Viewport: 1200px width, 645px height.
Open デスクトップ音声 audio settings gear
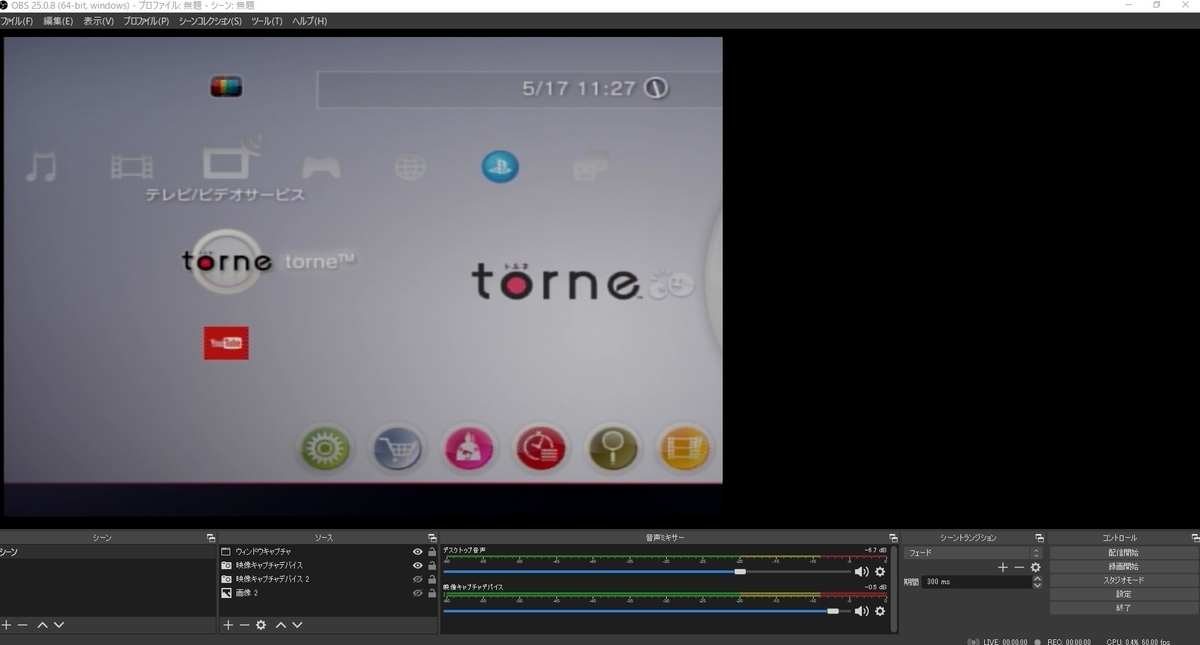[880, 572]
